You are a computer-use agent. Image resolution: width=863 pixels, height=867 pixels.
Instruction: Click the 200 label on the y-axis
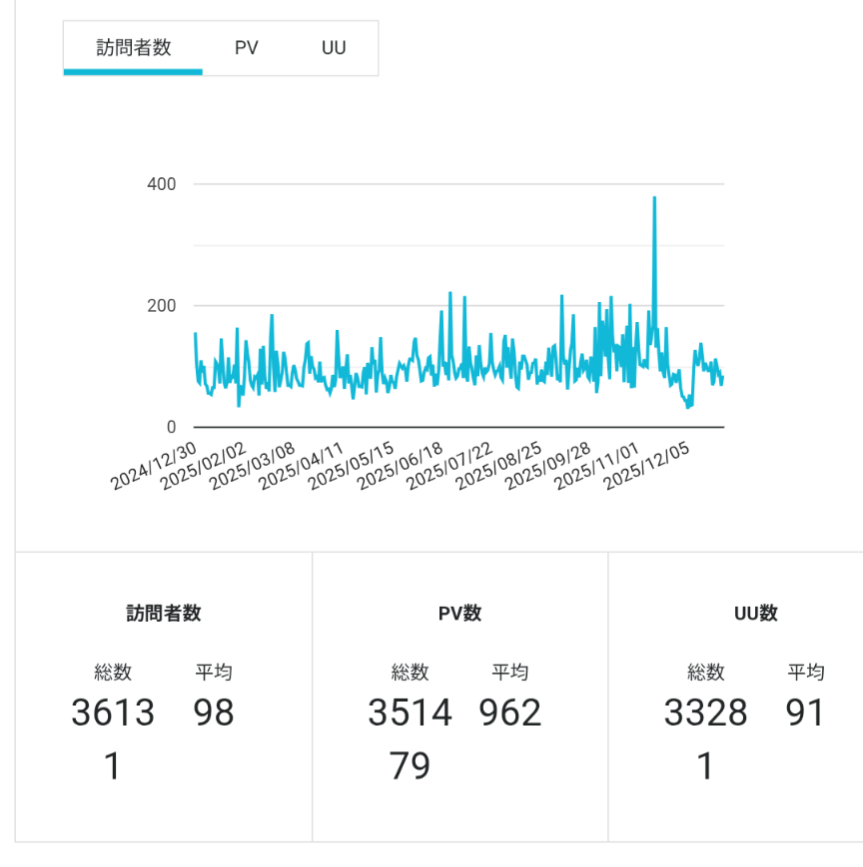161,306
